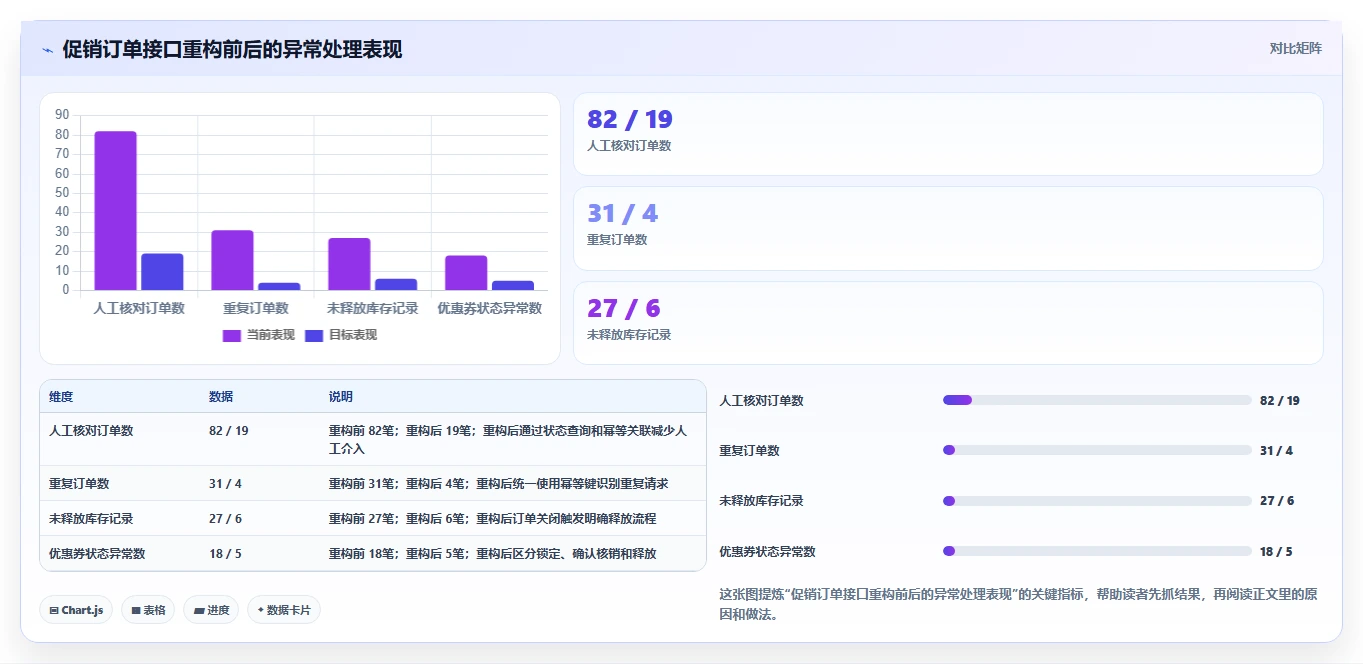
Task: Click the 人工核对订单数 progress bar
Action: click(x=1097, y=400)
